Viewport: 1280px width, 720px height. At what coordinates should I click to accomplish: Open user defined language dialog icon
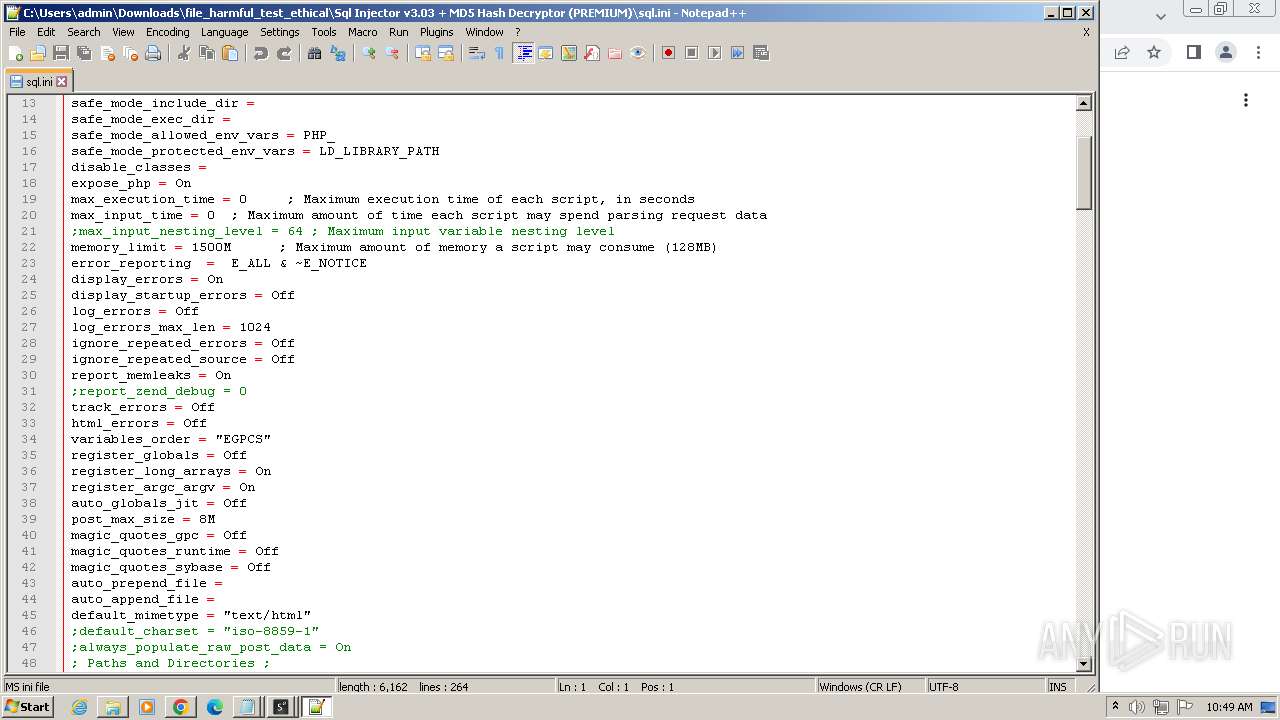click(546, 53)
